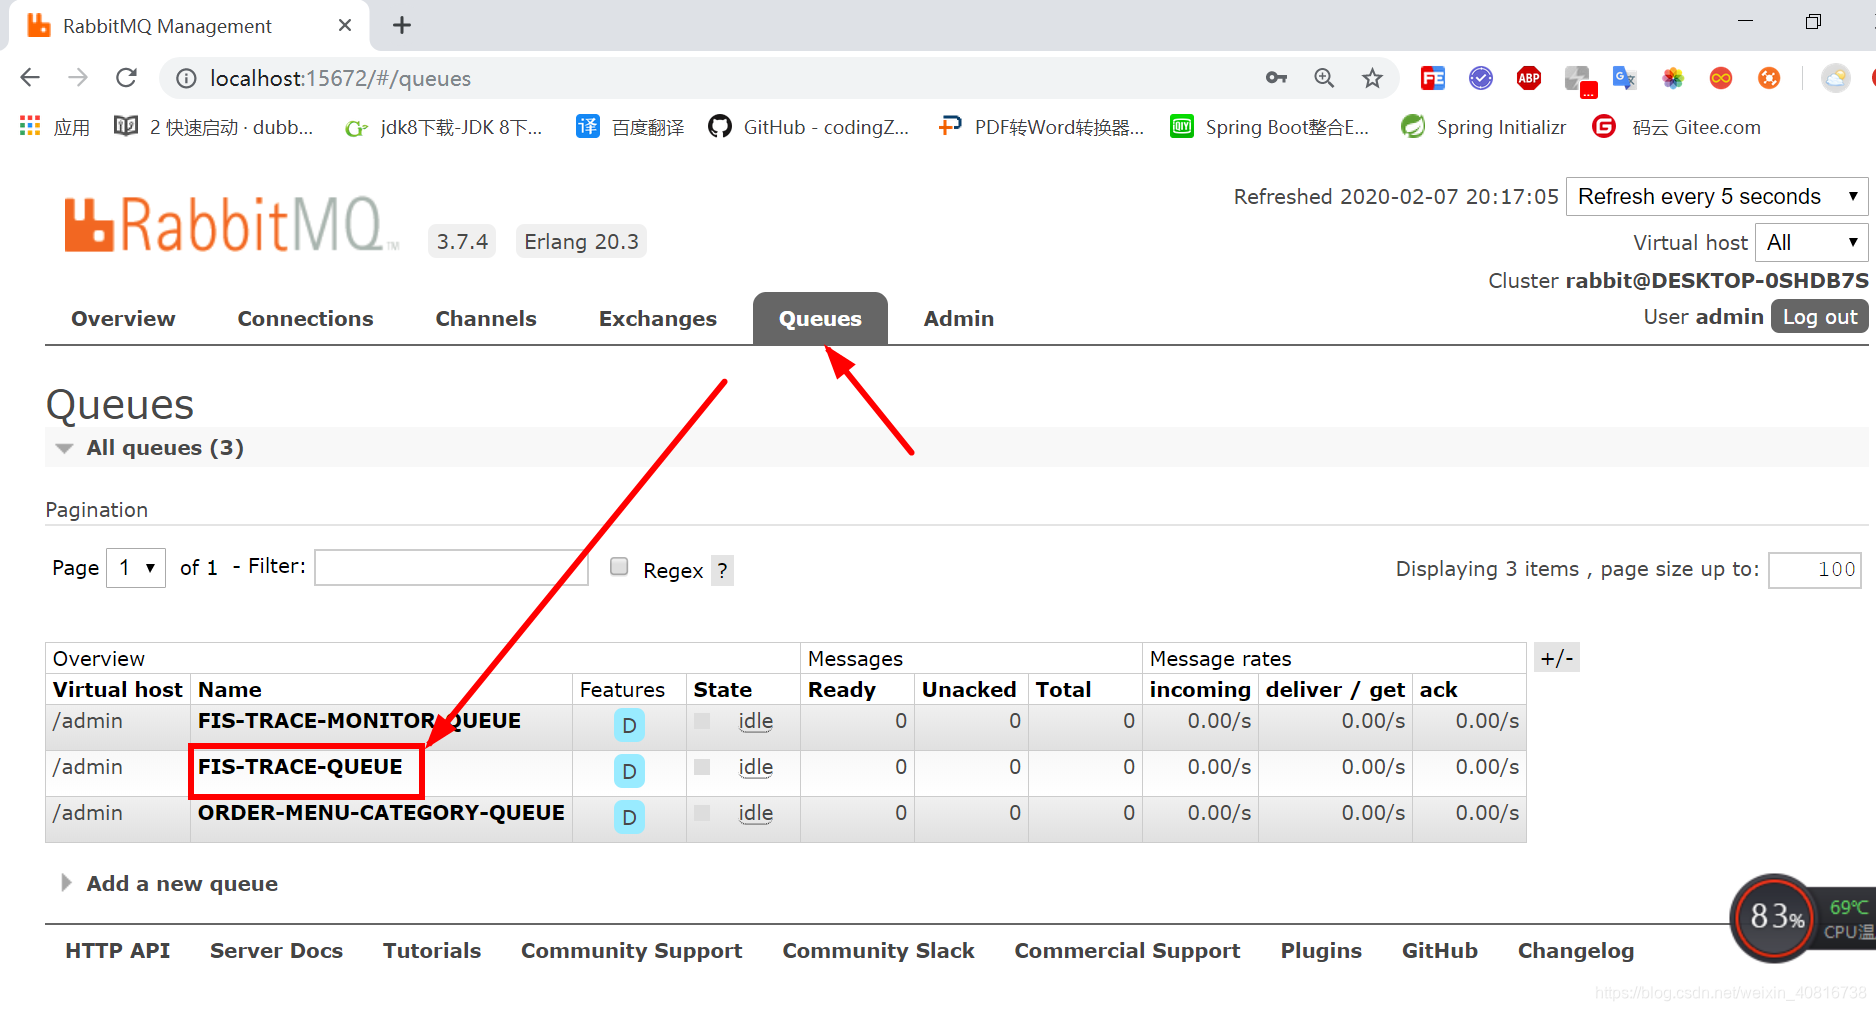1876x1011 pixels.
Task: Click the orange infinity extension icon
Action: (x=1721, y=78)
